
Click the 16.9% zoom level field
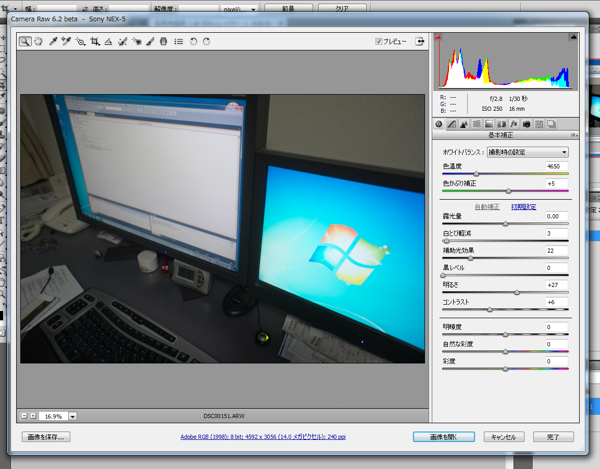click(x=53, y=416)
